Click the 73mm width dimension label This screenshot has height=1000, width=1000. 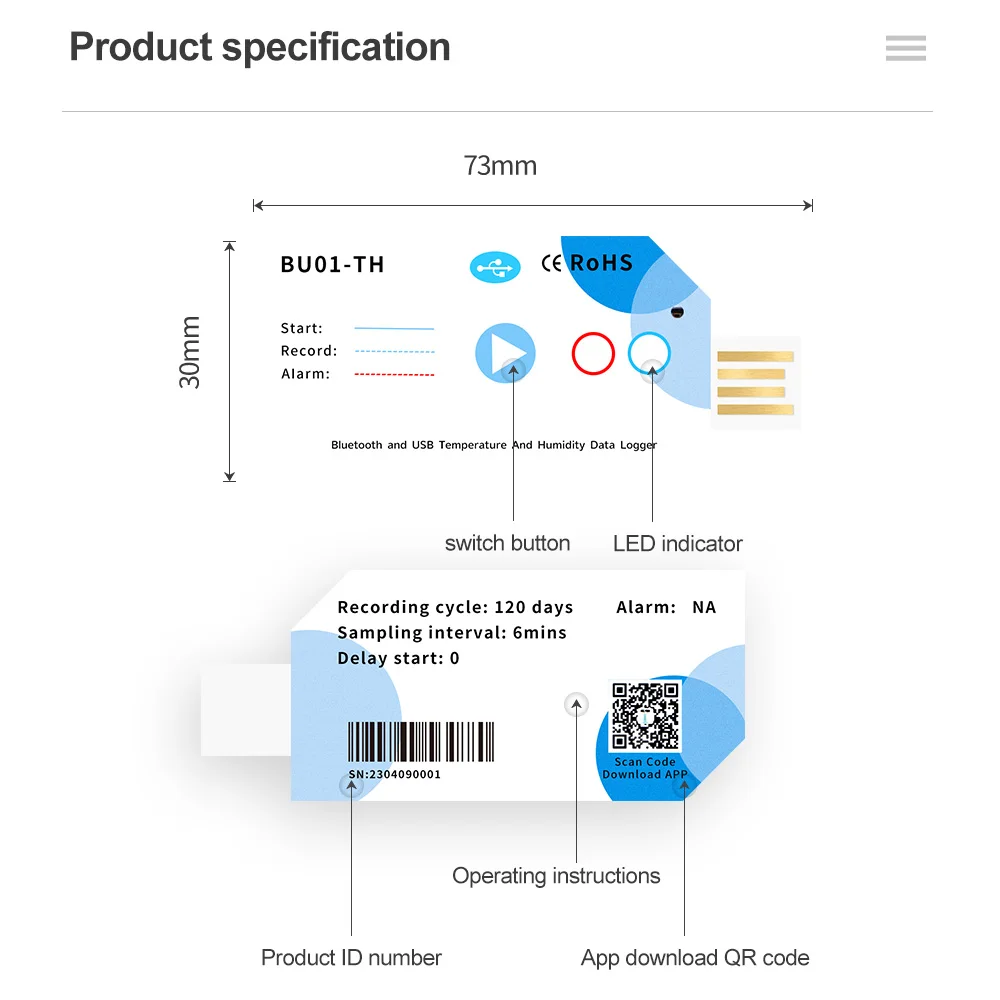click(500, 166)
